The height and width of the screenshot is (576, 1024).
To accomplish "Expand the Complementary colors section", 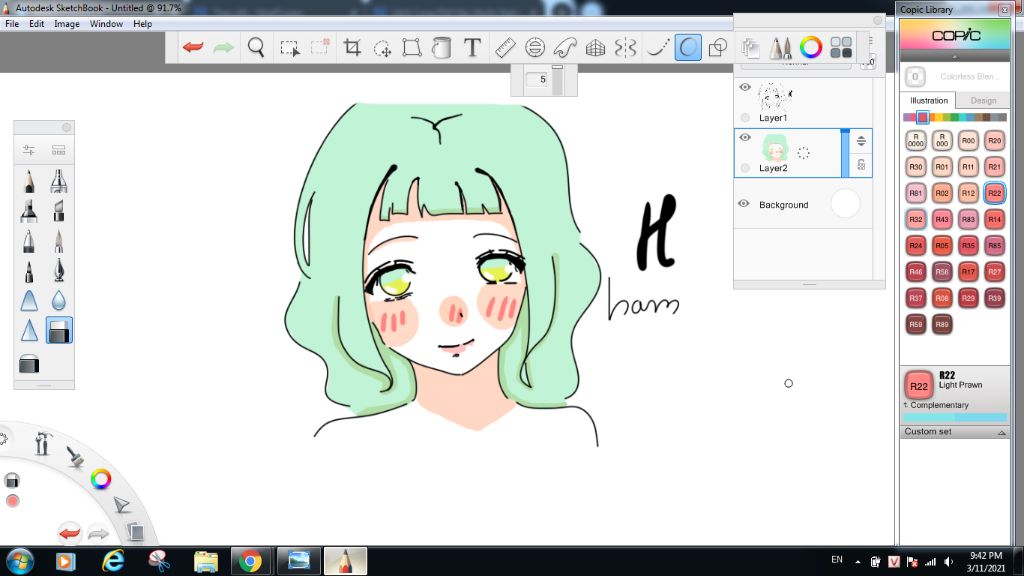I will pyautogui.click(x=906, y=405).
